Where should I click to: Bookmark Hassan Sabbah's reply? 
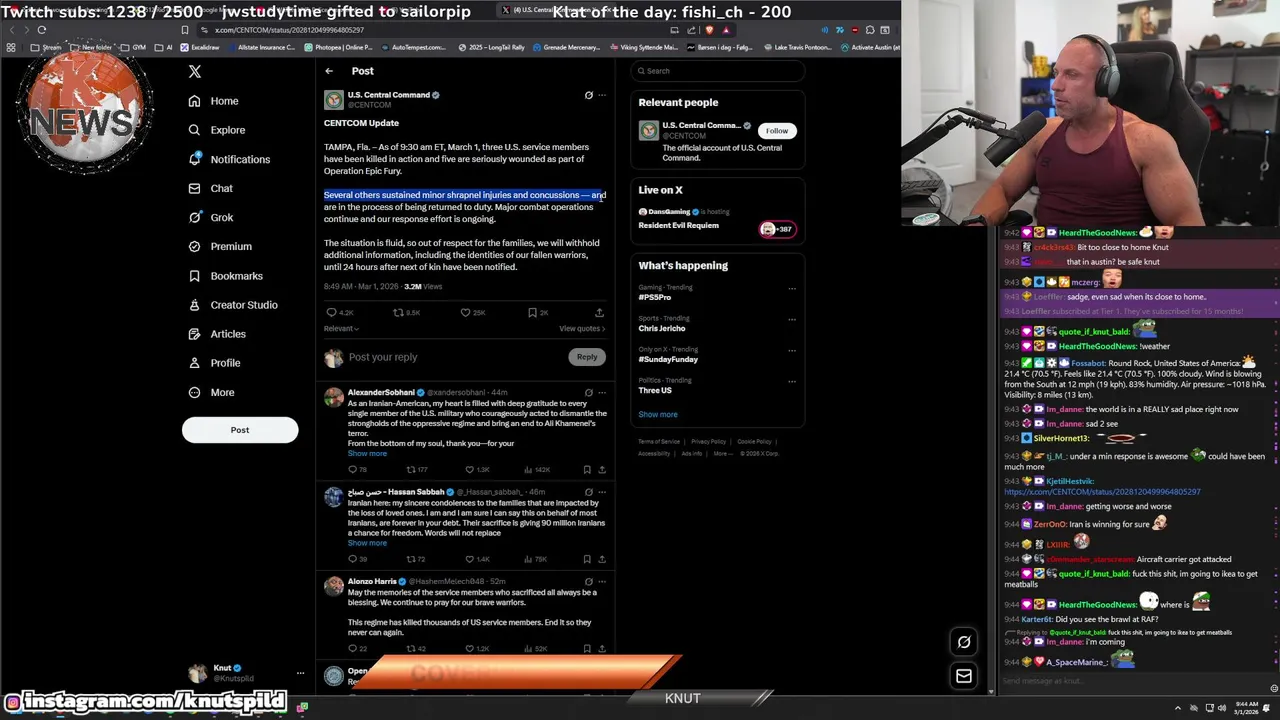click(x=587, y=559)
